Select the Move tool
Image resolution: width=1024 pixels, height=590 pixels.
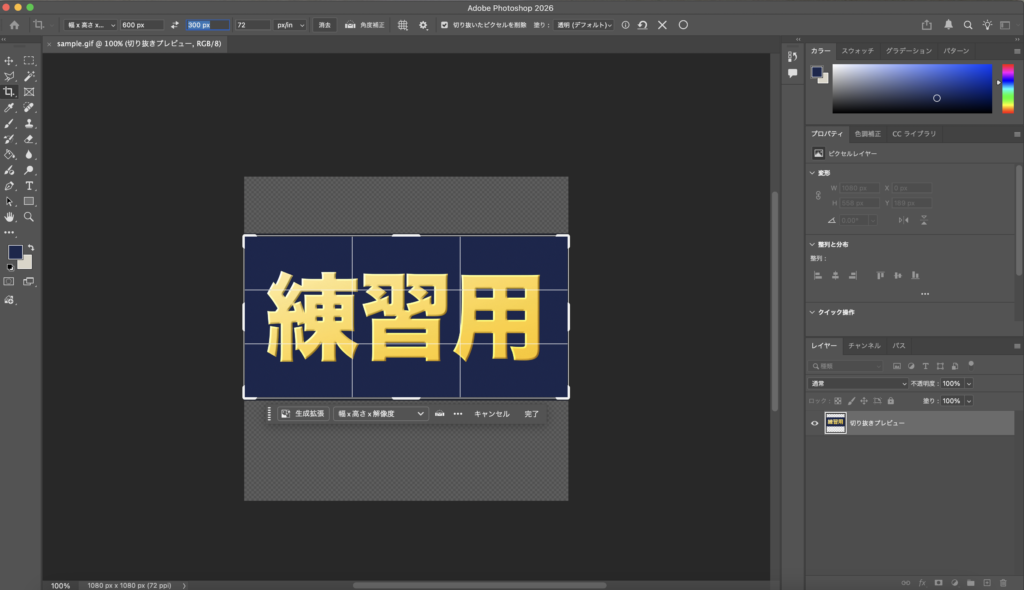click(9, 61)
